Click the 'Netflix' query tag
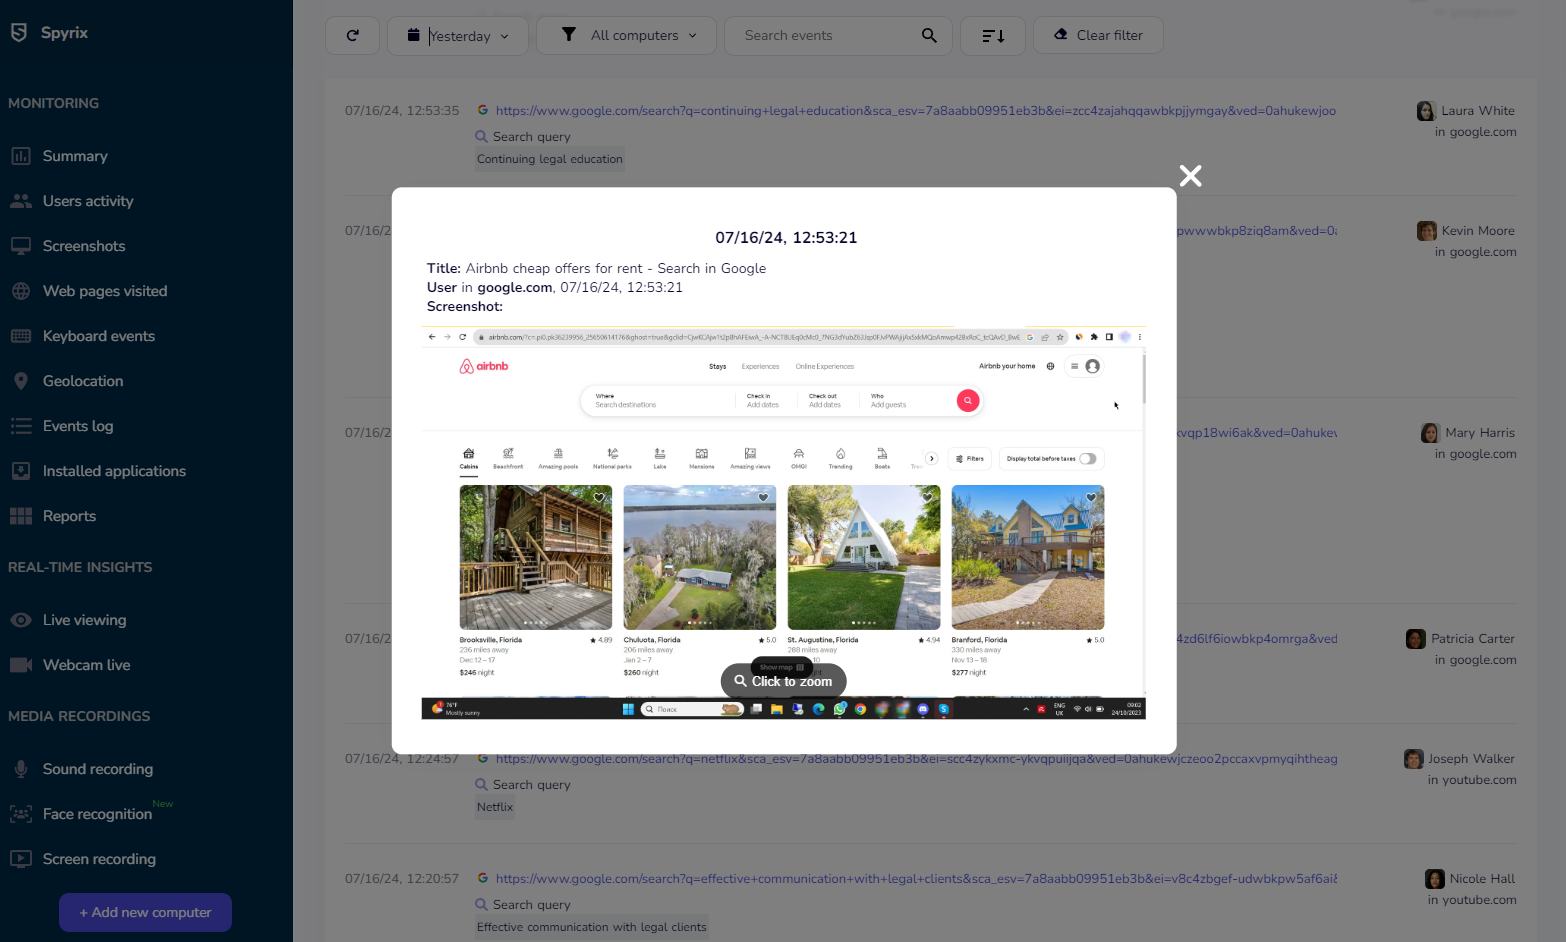1566x942 pixels. [x=495, y=807]
